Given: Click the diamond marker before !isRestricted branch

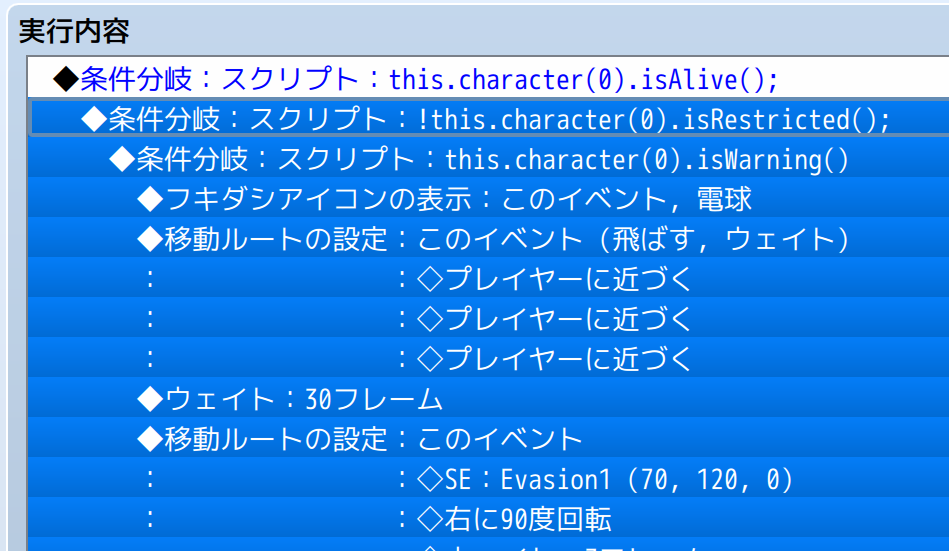Looking at the screenshot, I should pos(93,119).
